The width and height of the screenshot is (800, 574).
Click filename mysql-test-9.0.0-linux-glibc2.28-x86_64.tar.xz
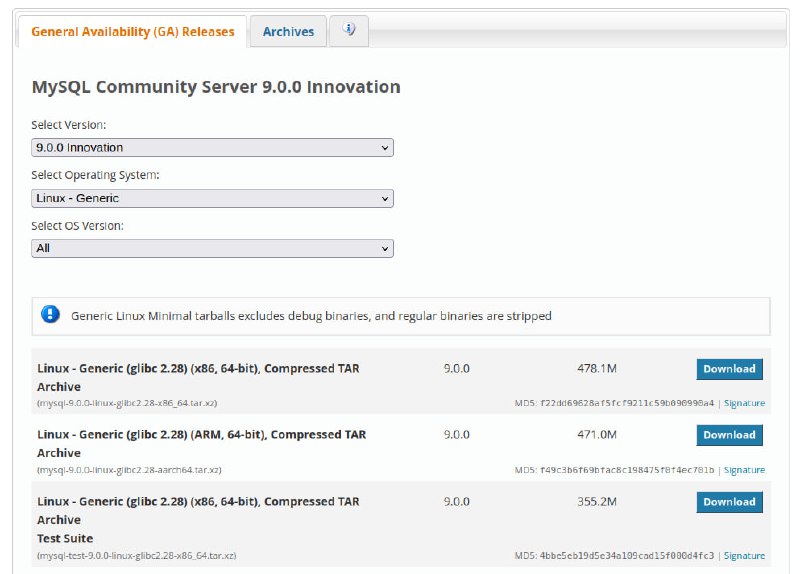(x=137, y=556)
